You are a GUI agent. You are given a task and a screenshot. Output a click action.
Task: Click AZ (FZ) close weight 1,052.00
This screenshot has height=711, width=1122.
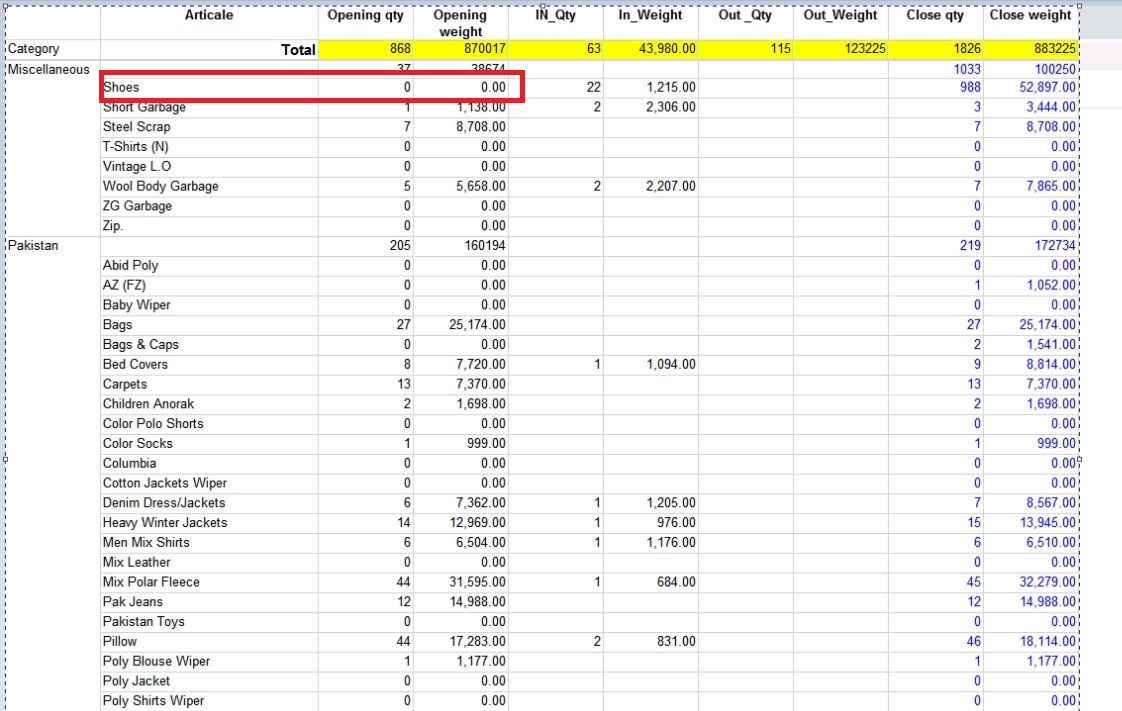[1050, 285]
